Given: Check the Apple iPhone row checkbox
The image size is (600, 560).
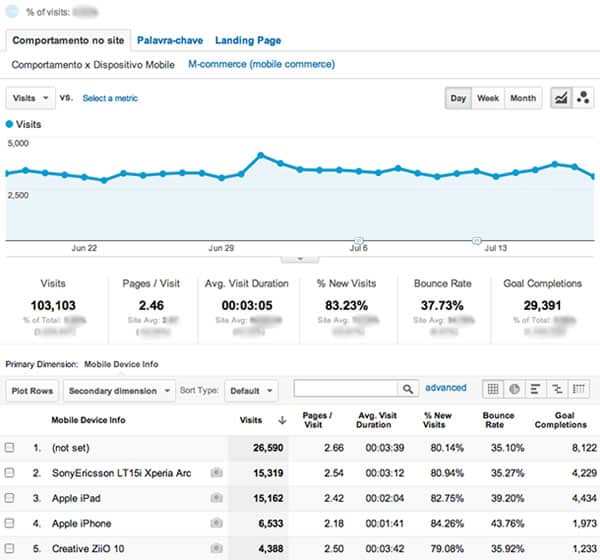Looking at the screenshot, I should click(x=10, y=523).
